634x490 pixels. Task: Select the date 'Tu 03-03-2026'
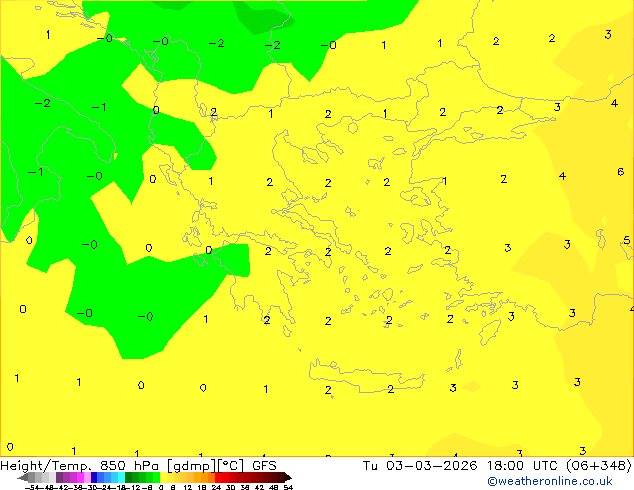click(420, 466)
